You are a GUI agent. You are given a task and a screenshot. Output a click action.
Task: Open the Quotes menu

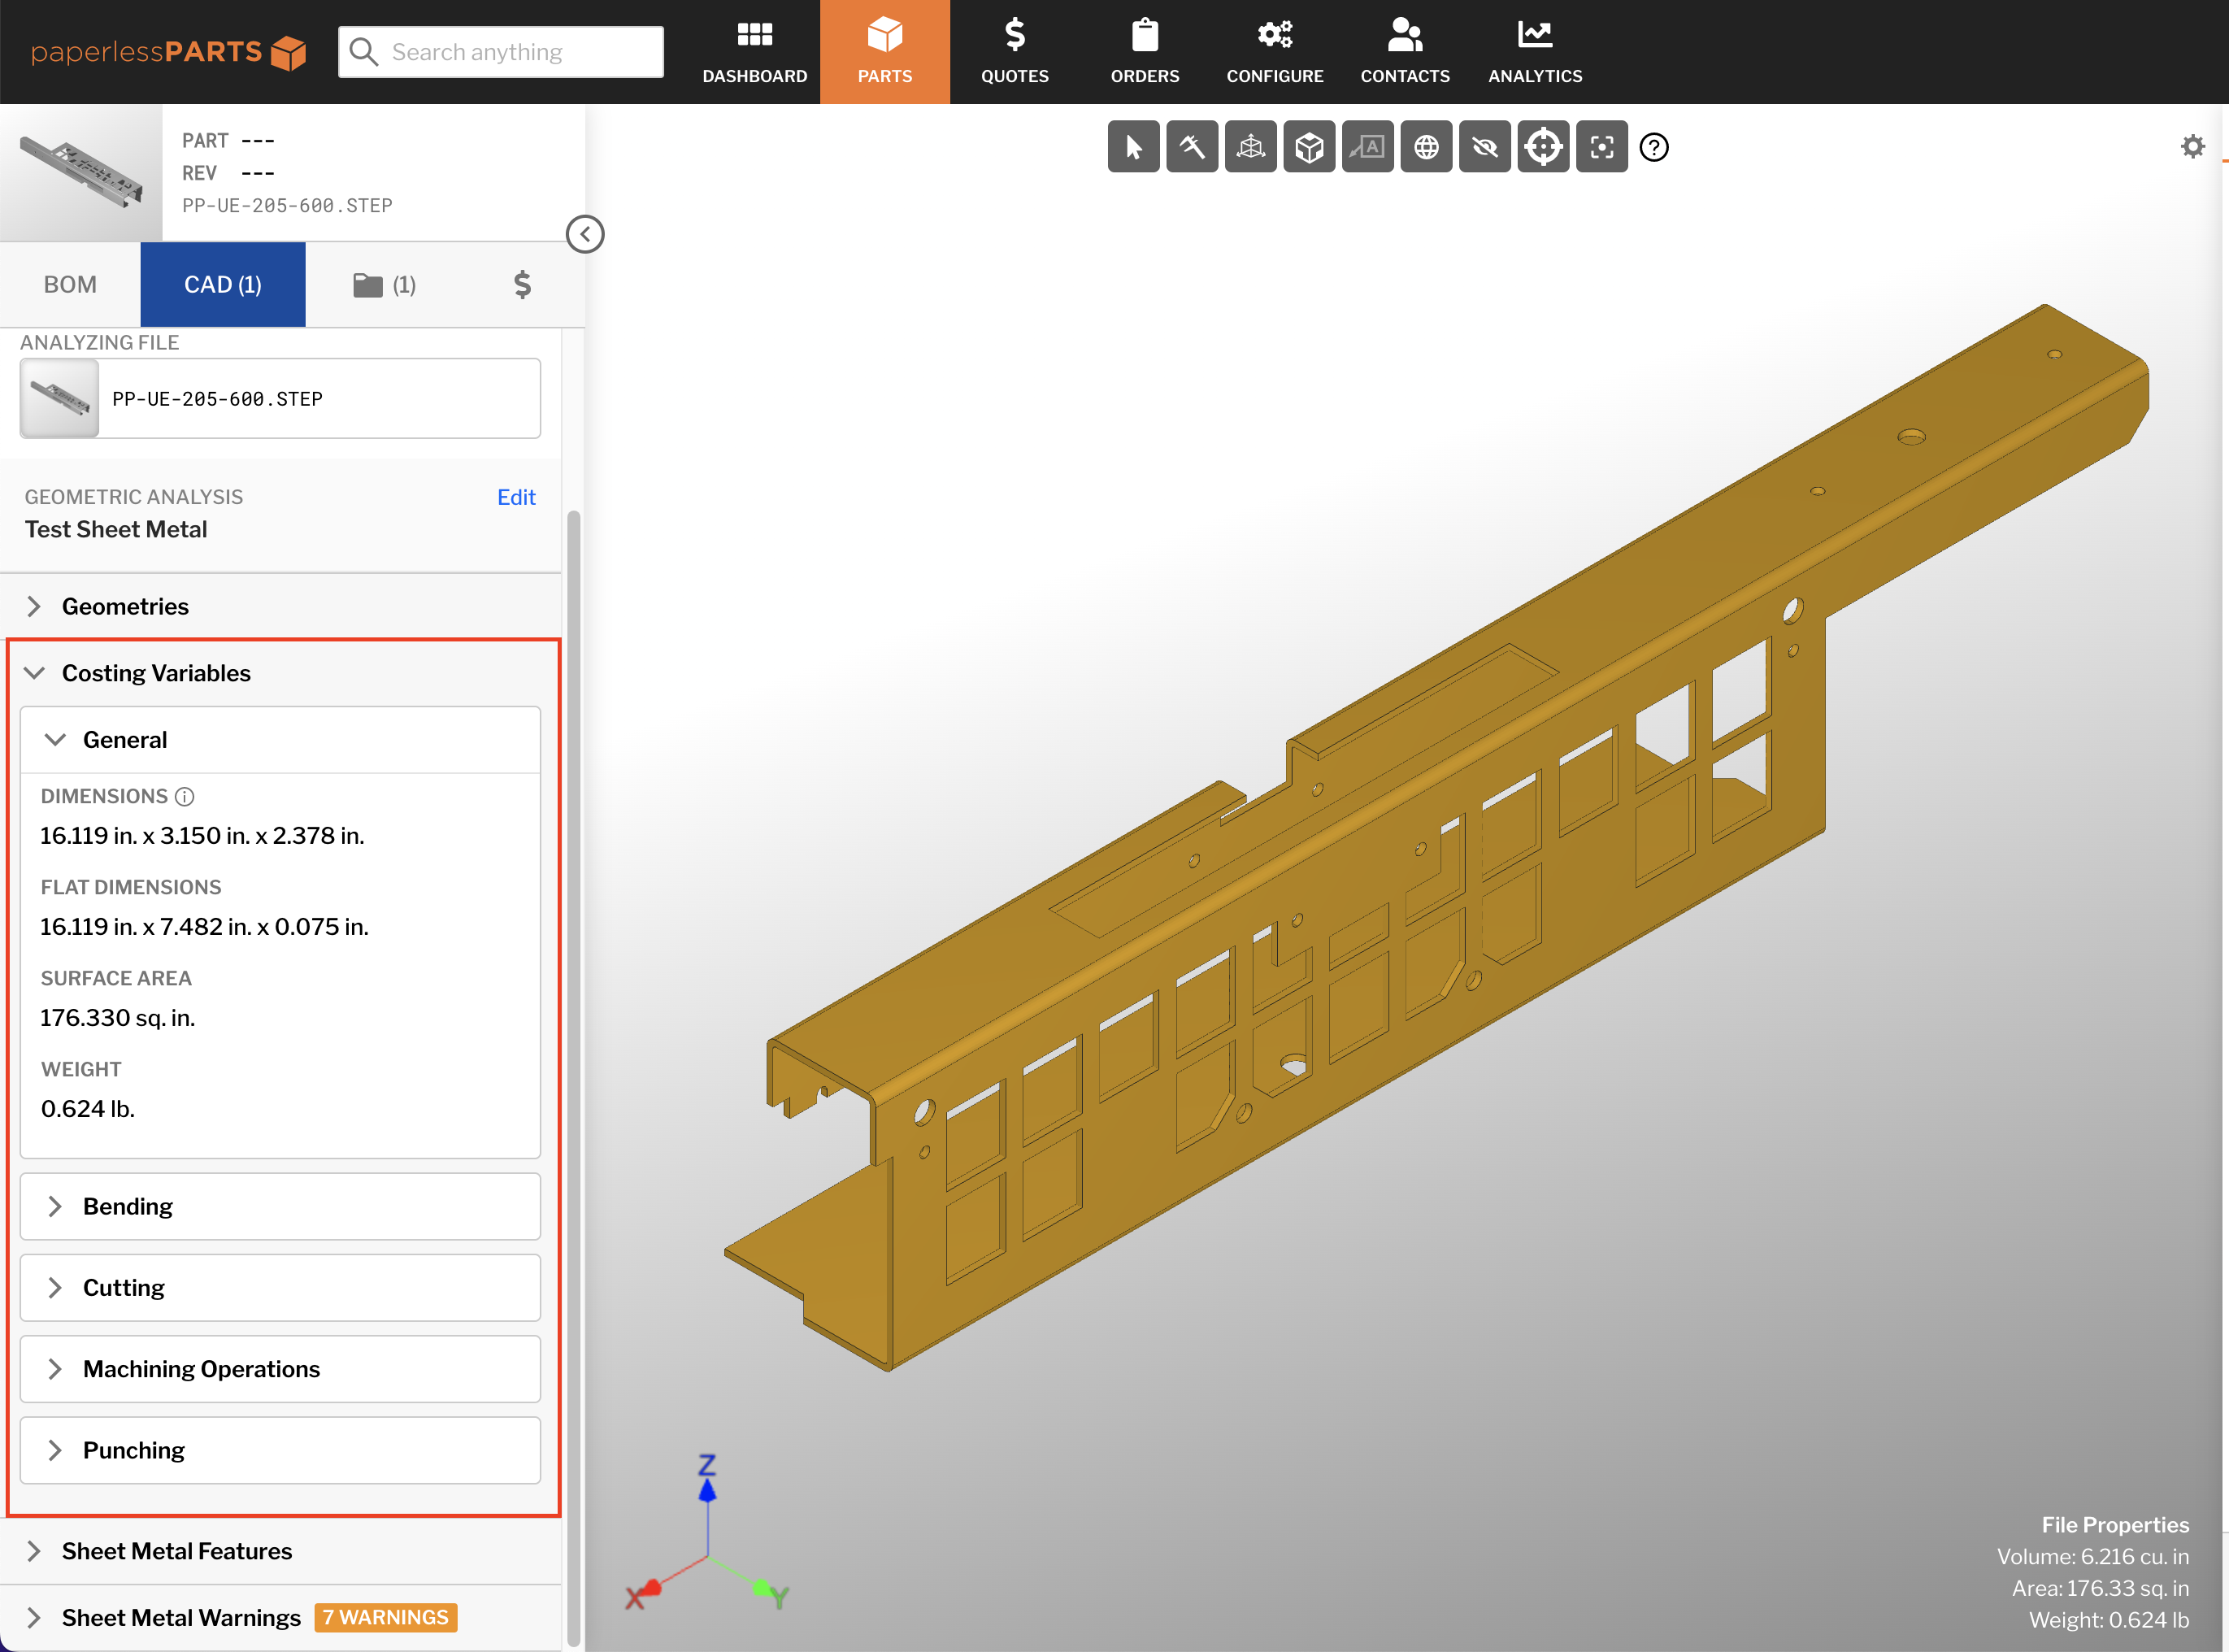1014,52
